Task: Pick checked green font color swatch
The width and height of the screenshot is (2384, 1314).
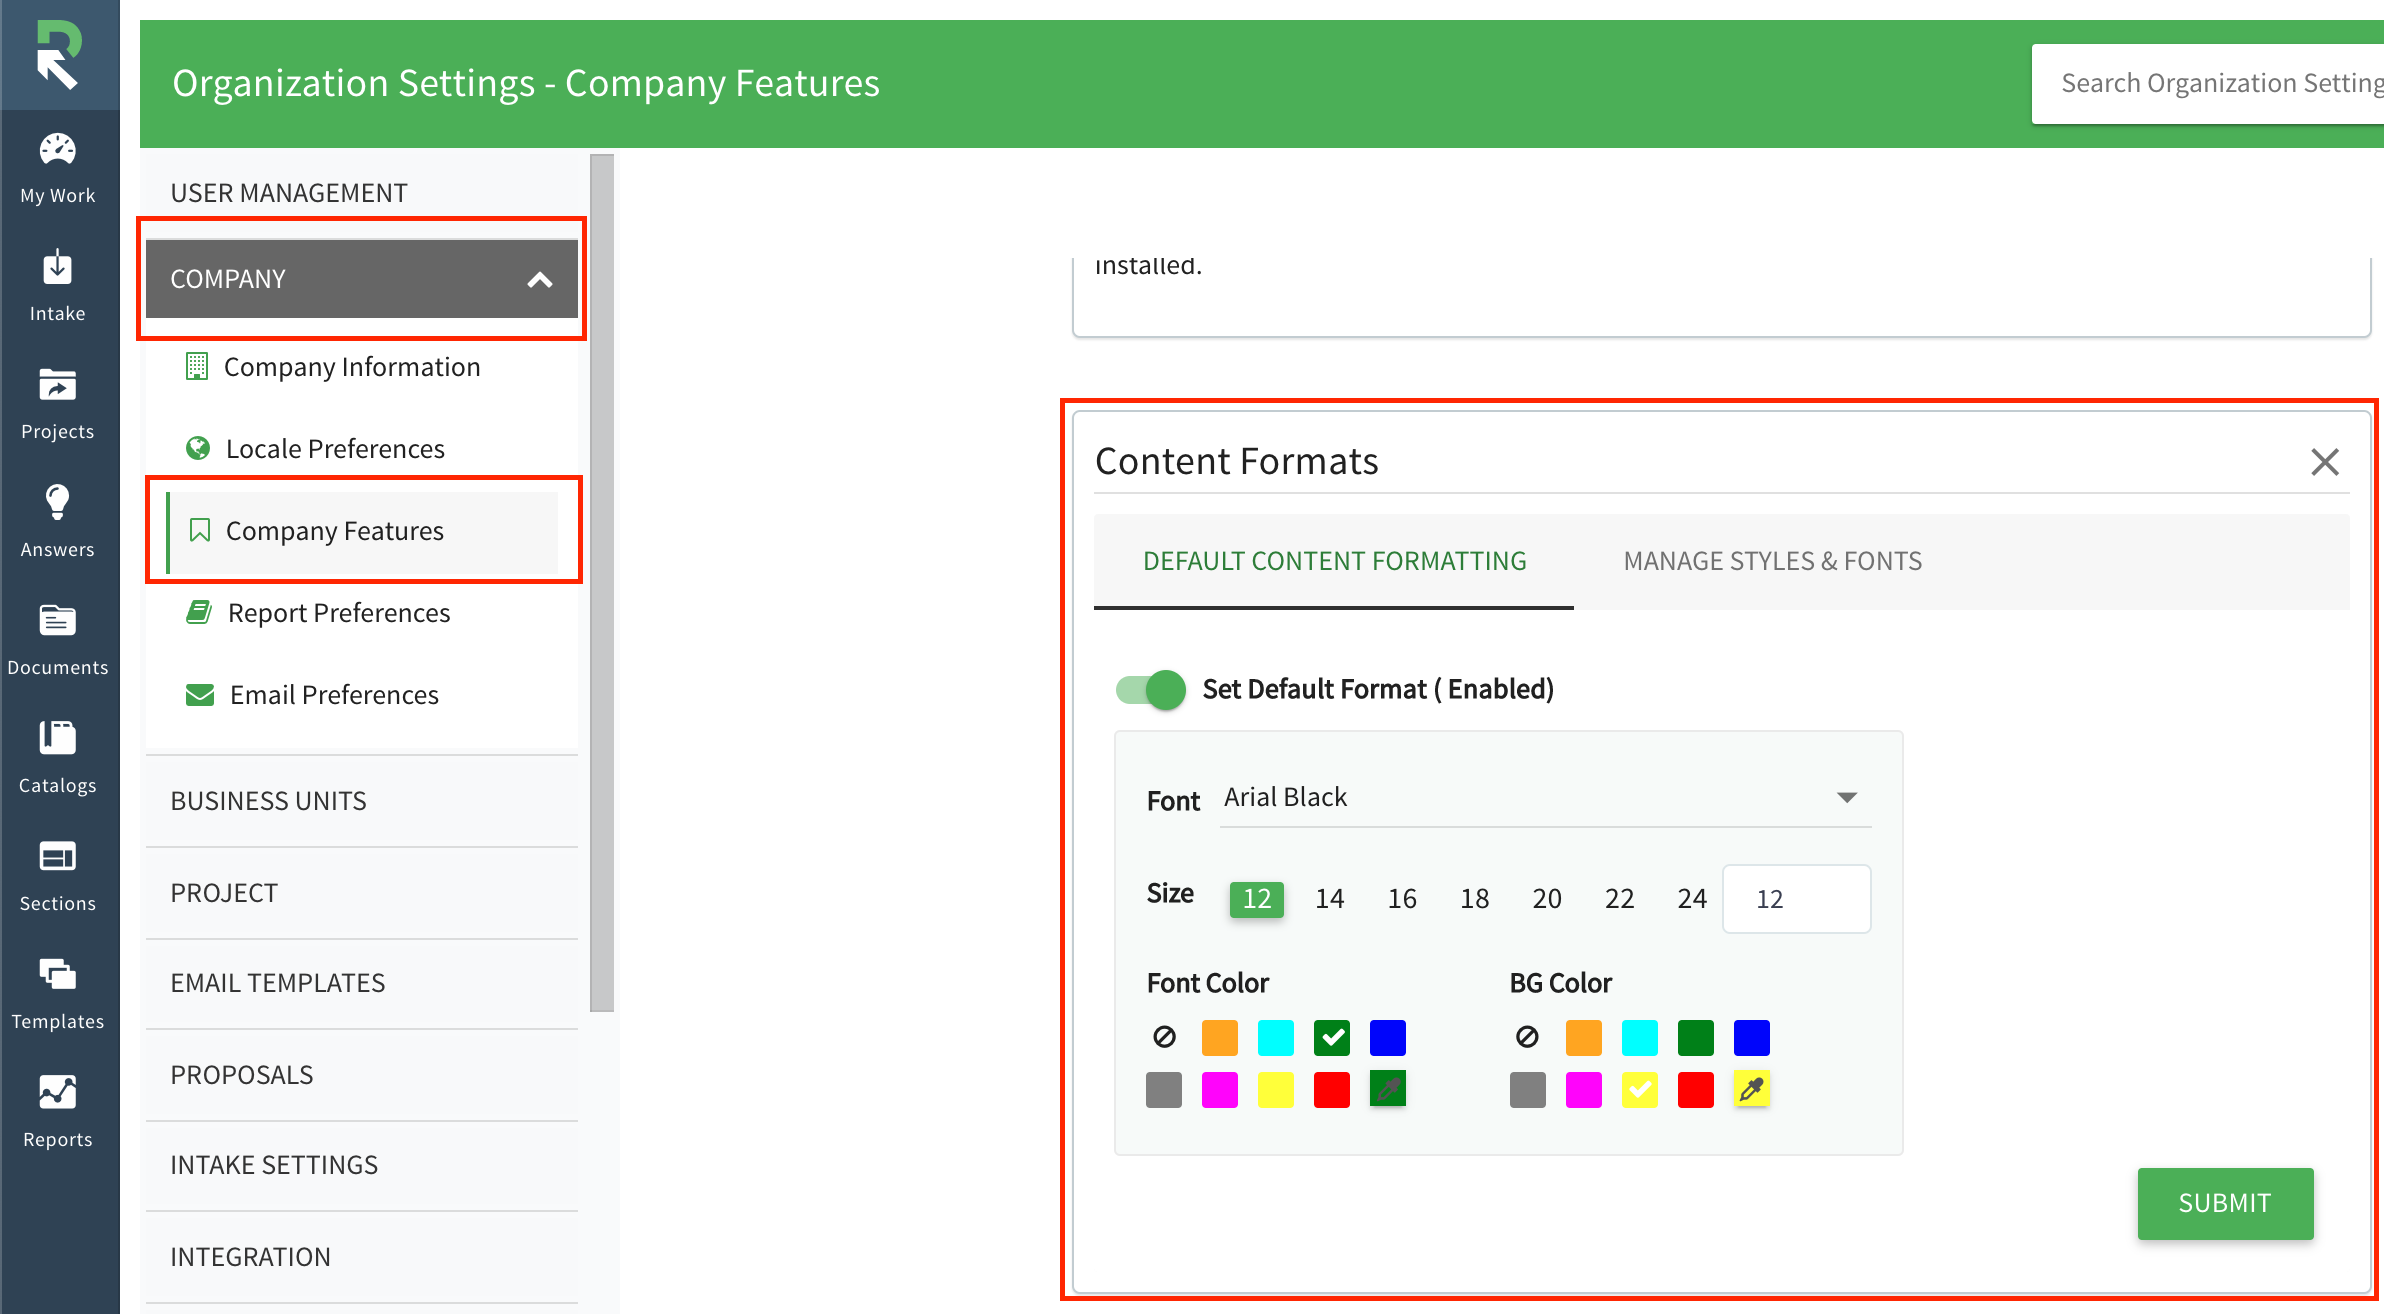Action: coord(1332,1037)
